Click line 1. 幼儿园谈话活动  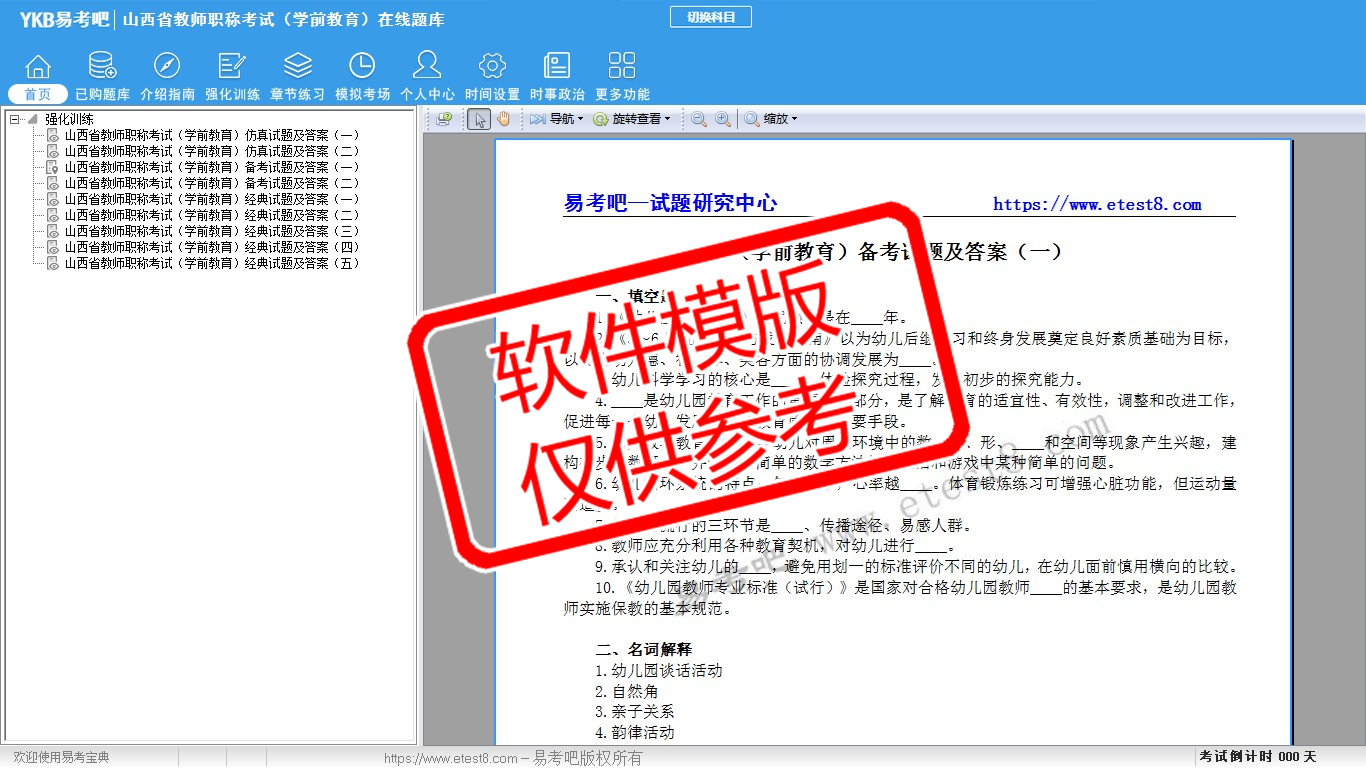pyautogui.click(x=658, y=671)
